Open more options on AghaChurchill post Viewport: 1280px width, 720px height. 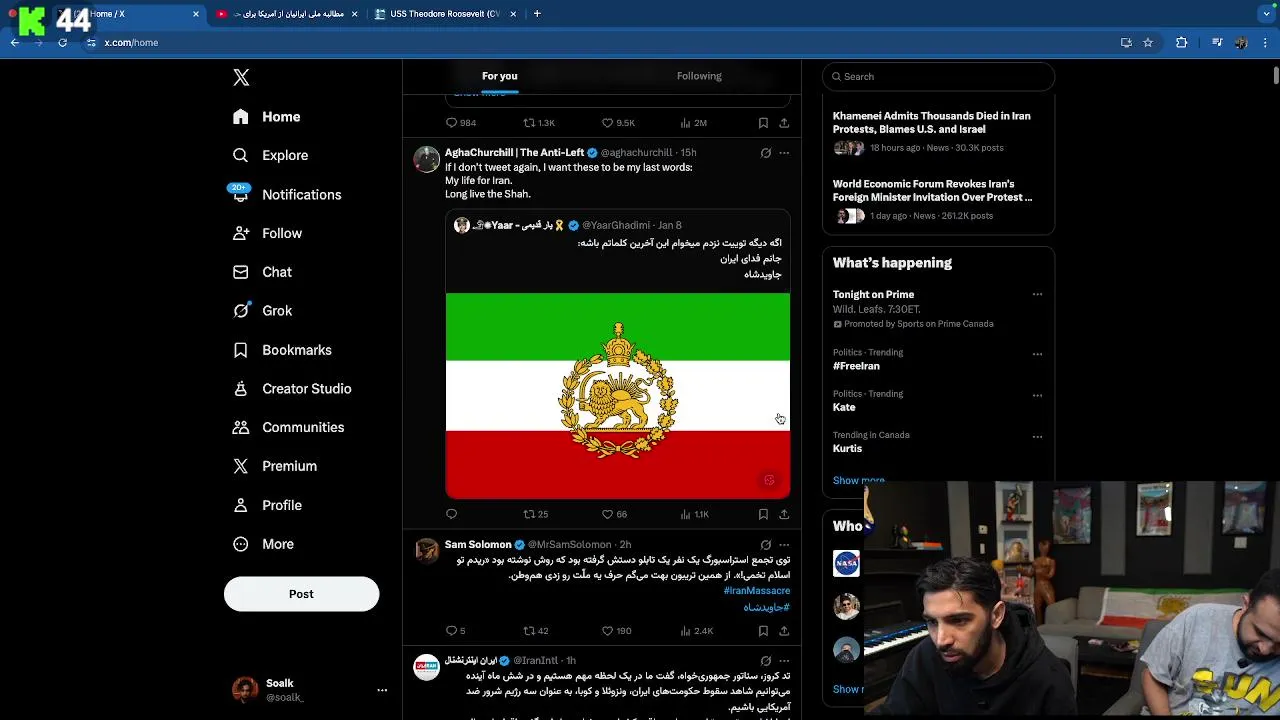784,153
